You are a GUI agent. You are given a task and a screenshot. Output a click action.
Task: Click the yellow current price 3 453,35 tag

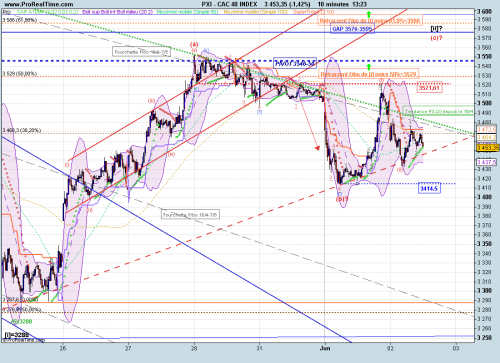pyautogui.click(x=487, y=148)
